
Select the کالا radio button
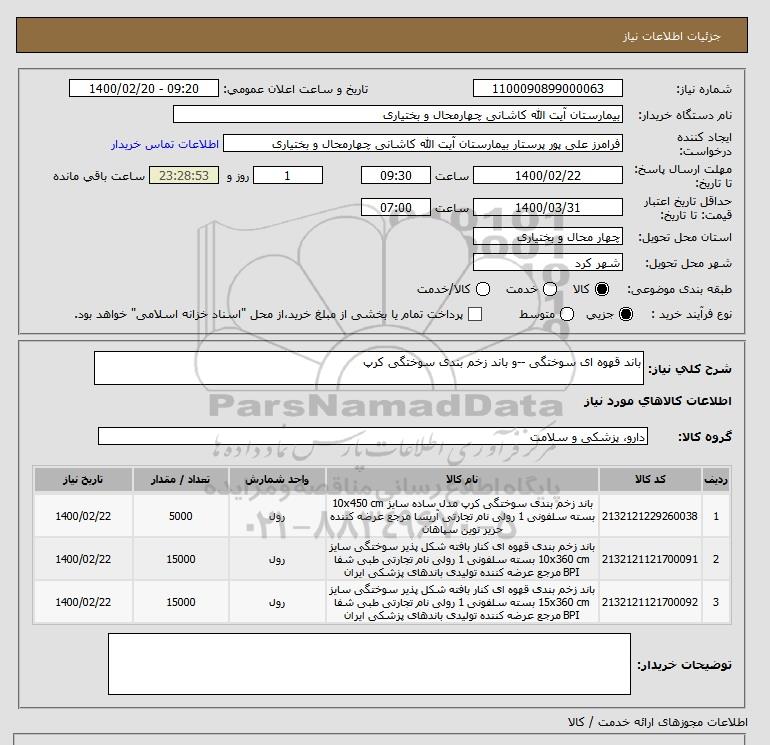pos(602,289)
